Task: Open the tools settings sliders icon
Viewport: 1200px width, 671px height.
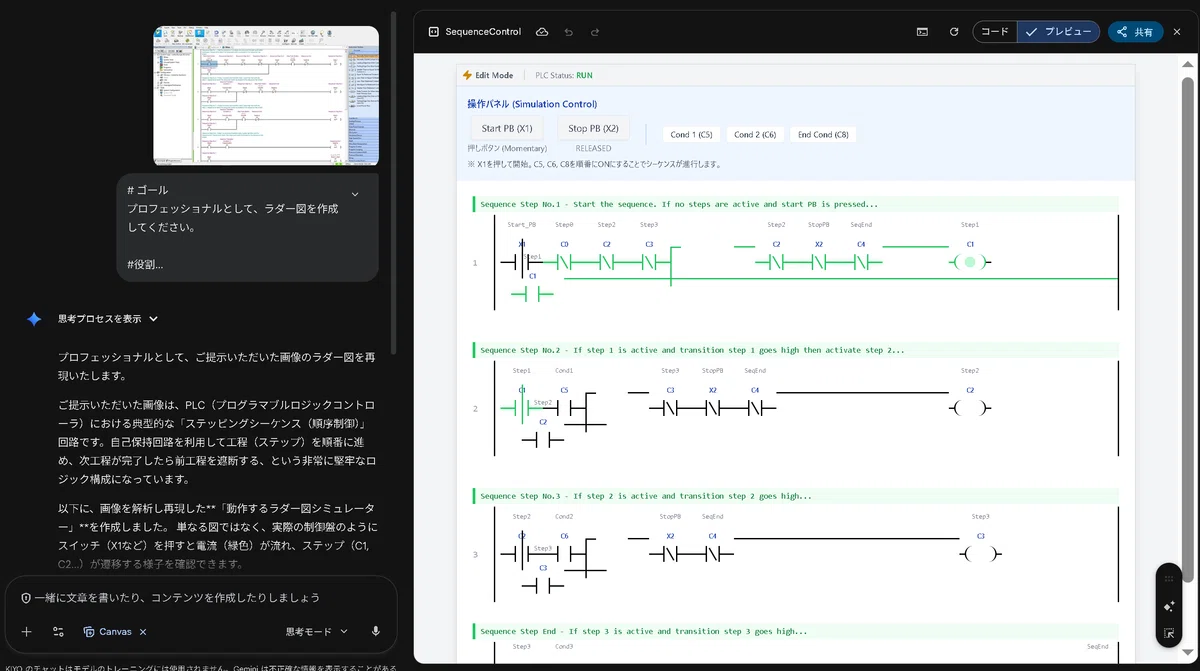Action: coord(59,632)
